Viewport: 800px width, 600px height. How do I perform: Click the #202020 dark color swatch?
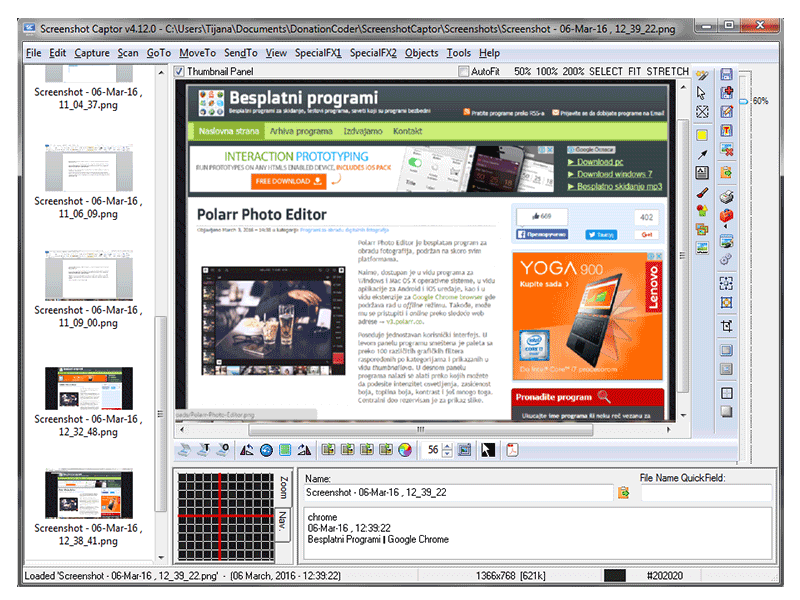click(x=615, y=576)
